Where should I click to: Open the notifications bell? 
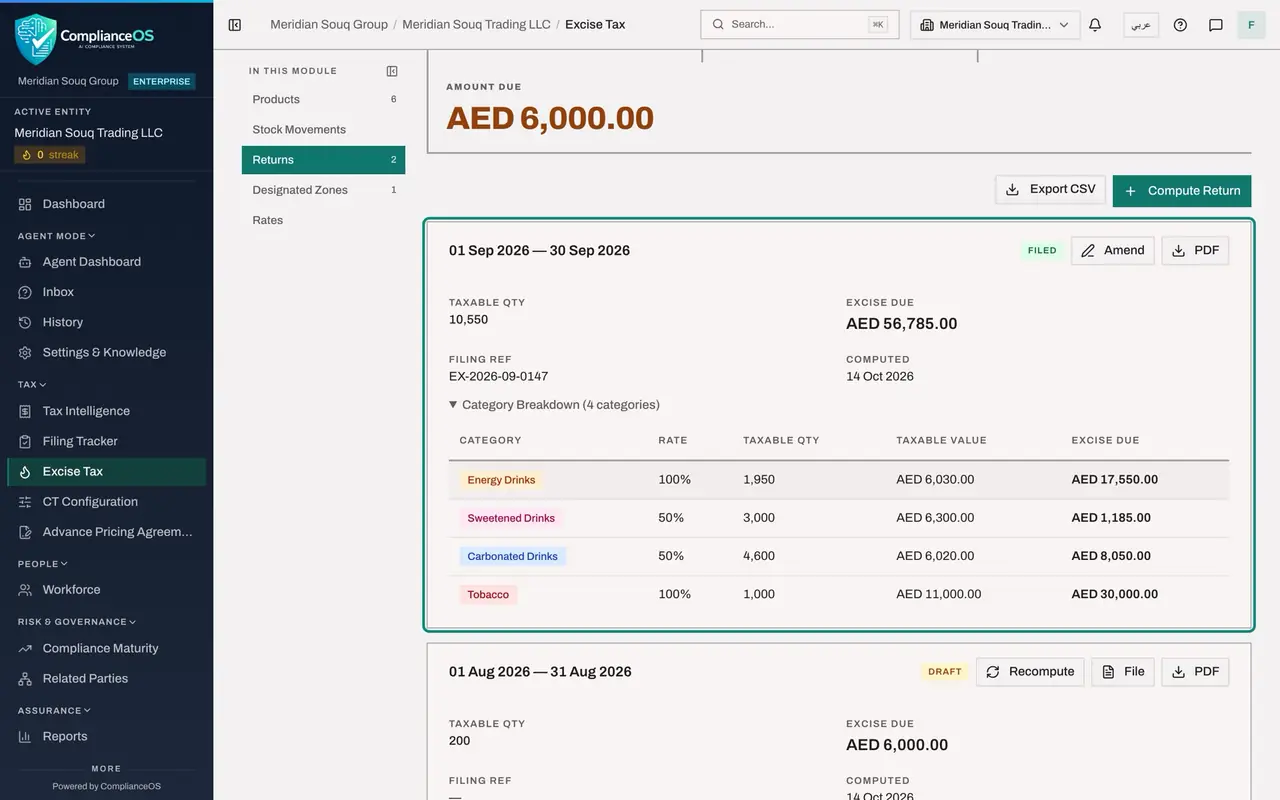(x=1095, y=25)
